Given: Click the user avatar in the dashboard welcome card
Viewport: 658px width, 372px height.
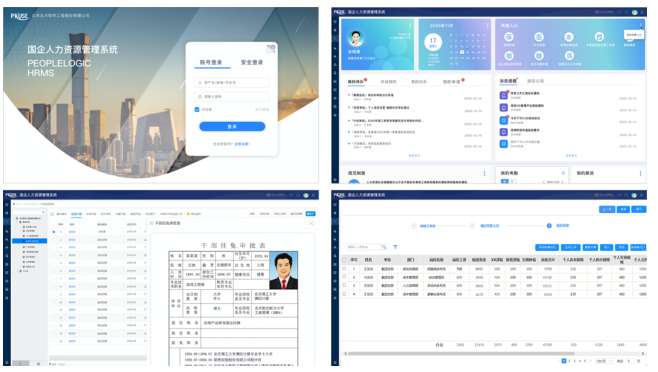Looking at the screenshot, I should point(356,39).
